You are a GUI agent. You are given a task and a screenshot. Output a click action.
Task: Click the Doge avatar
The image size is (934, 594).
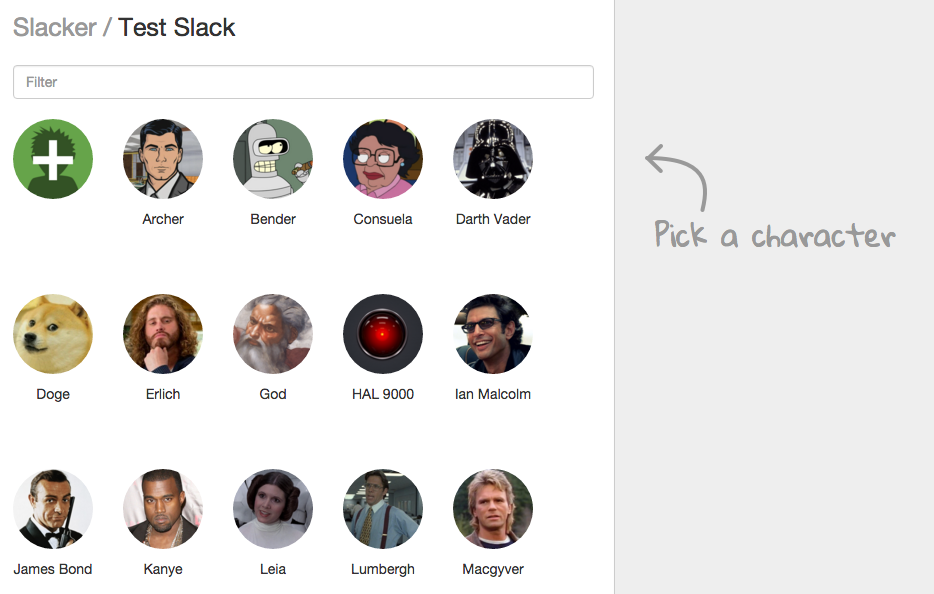coord(52,333)
